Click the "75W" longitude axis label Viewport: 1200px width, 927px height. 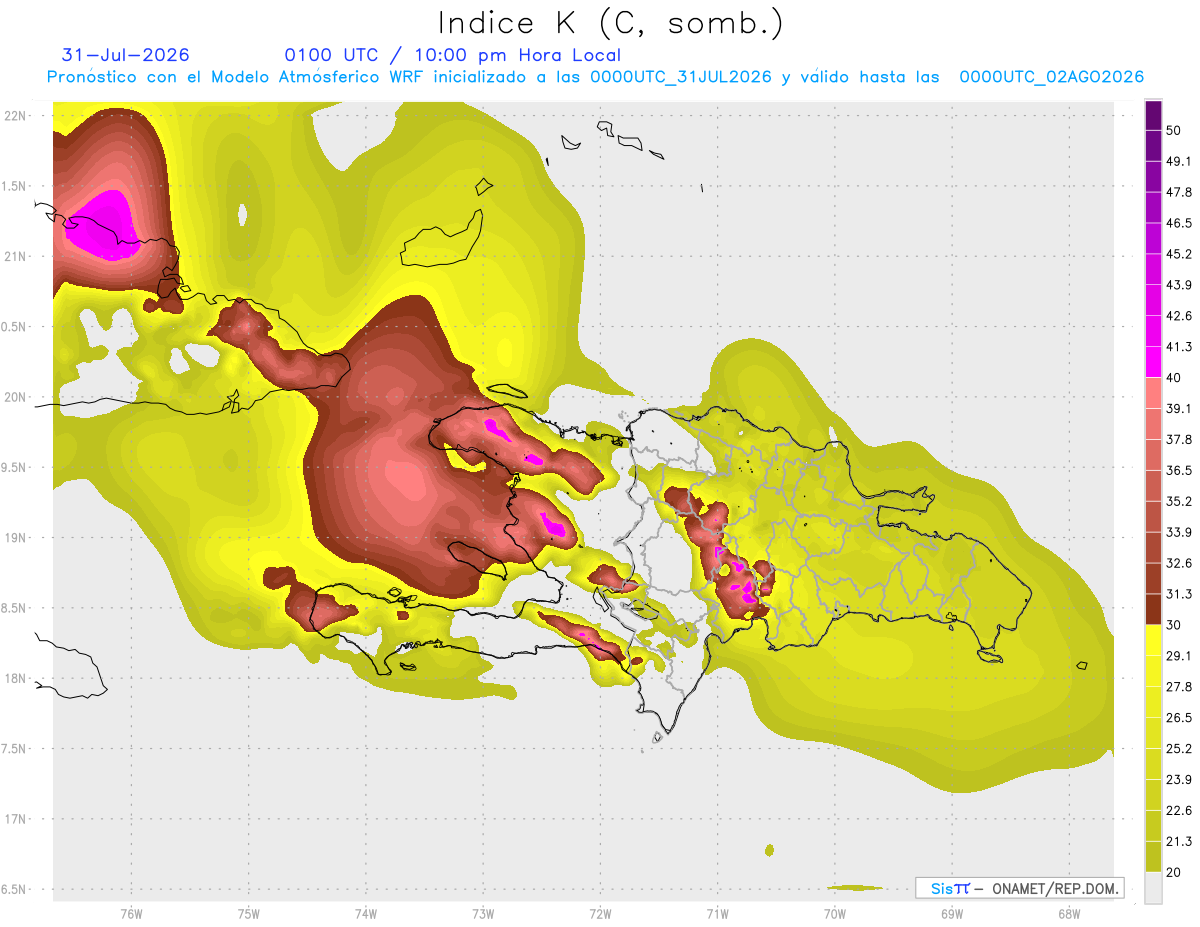(248, 913)
